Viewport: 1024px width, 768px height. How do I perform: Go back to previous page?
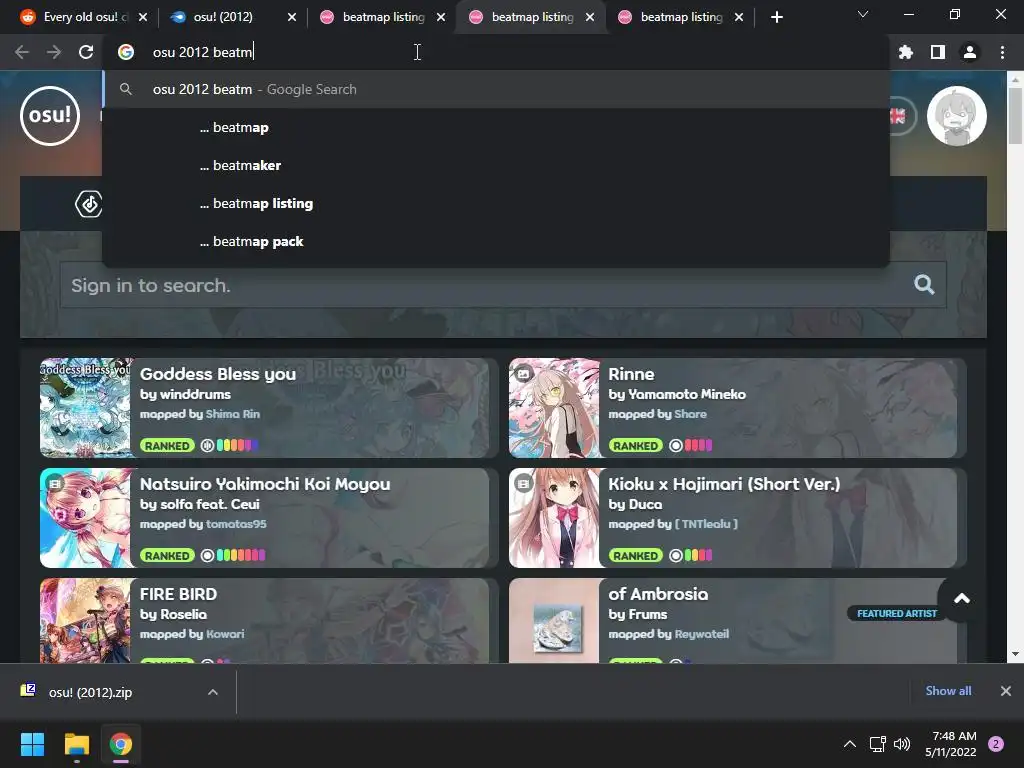coord(22,52)
